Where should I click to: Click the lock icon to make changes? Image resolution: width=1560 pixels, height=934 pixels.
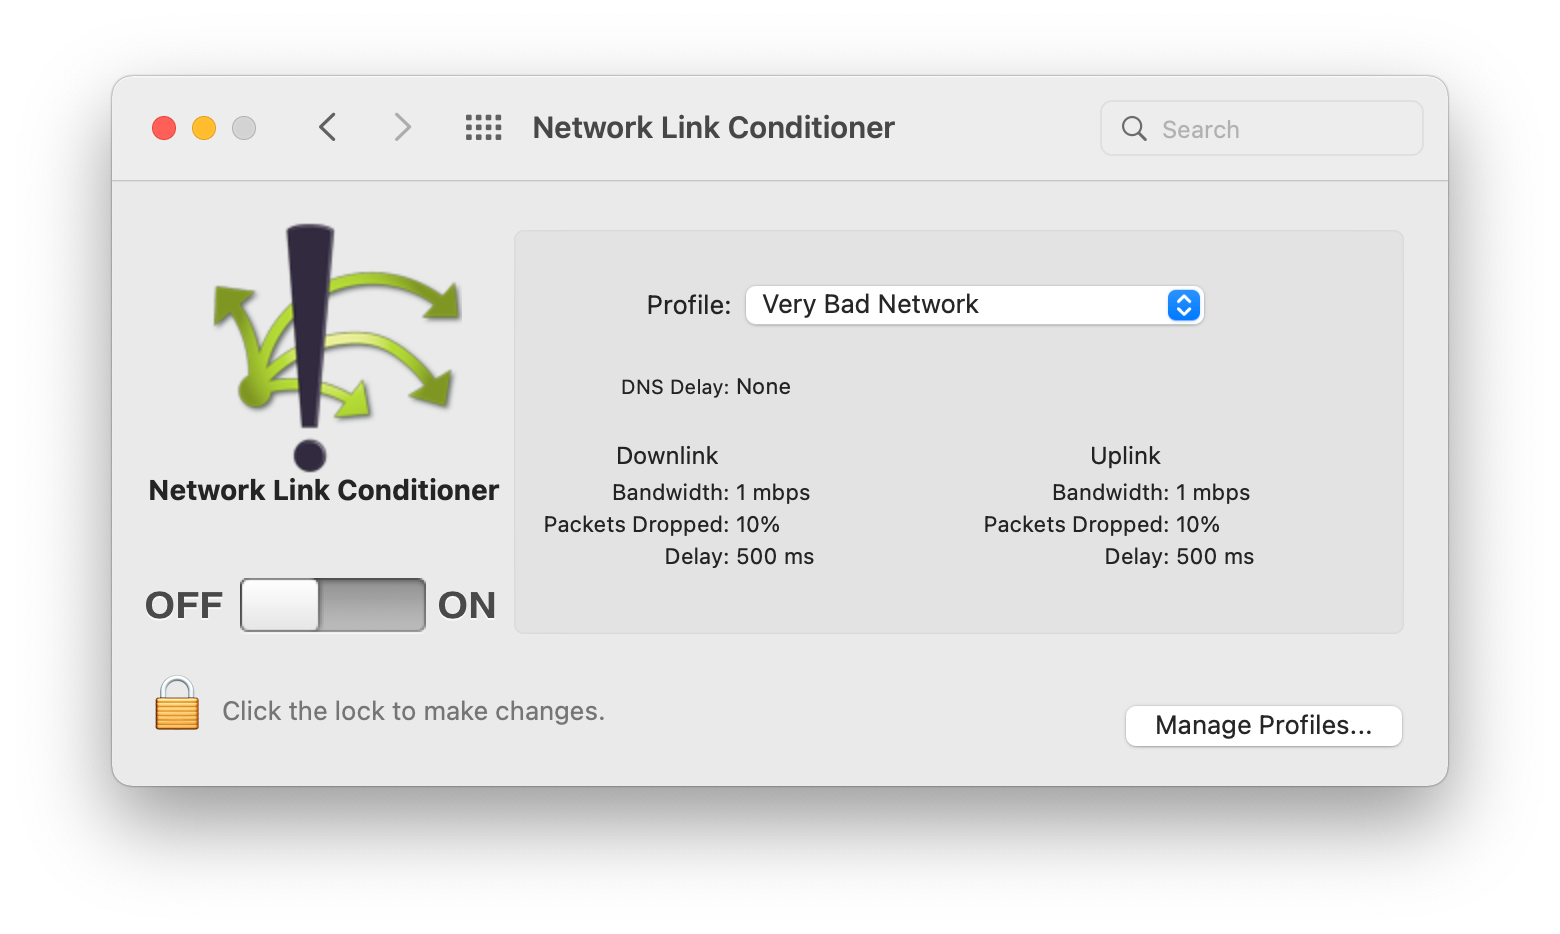click(x=177, y=704)
